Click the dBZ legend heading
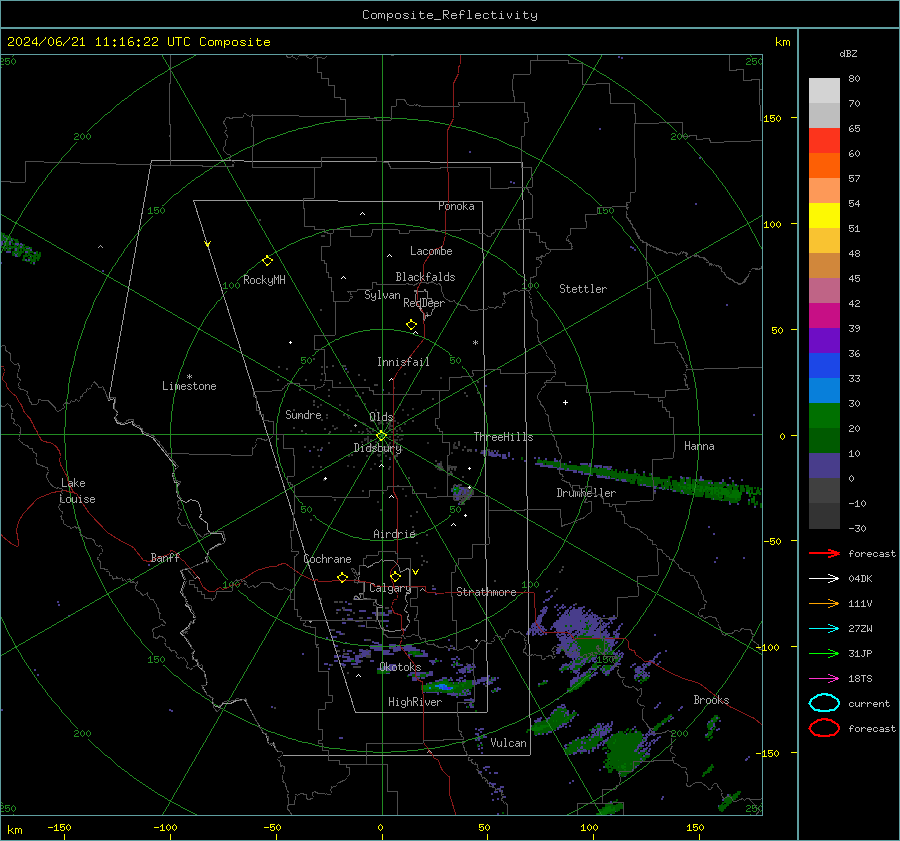The image size is (900, 841). [x=848, y=54]
